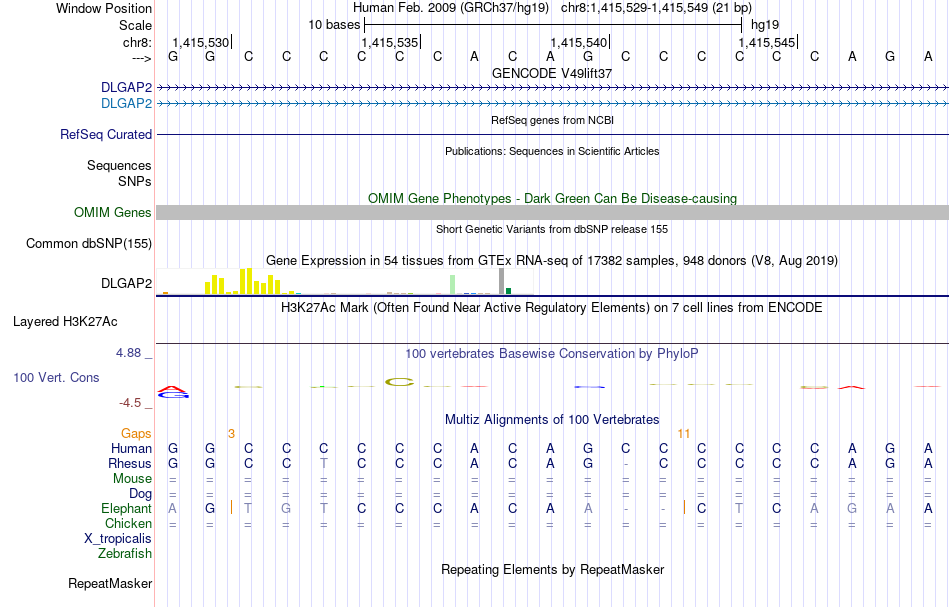The height and width of the screenshot is (607, 950).
Task: Click the H3K27Ac Mark track title
Action: click(x=552, y=308)
